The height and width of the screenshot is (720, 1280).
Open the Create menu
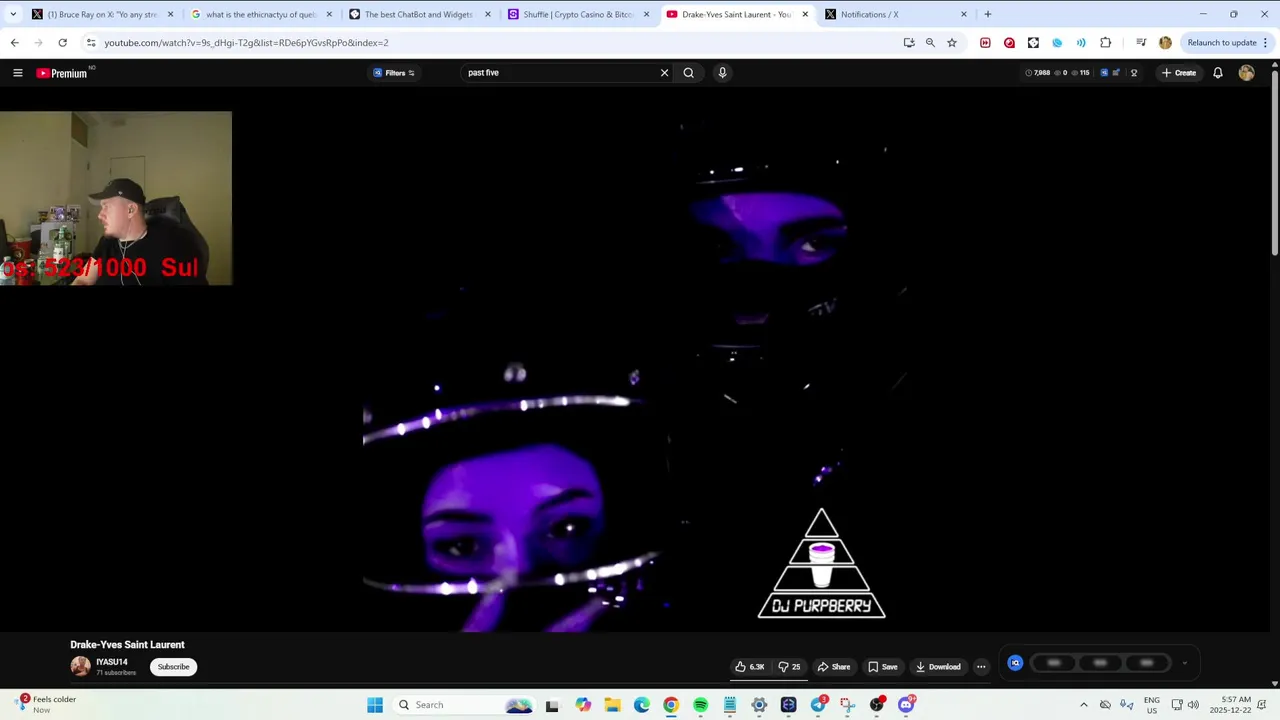(1179, 73)
